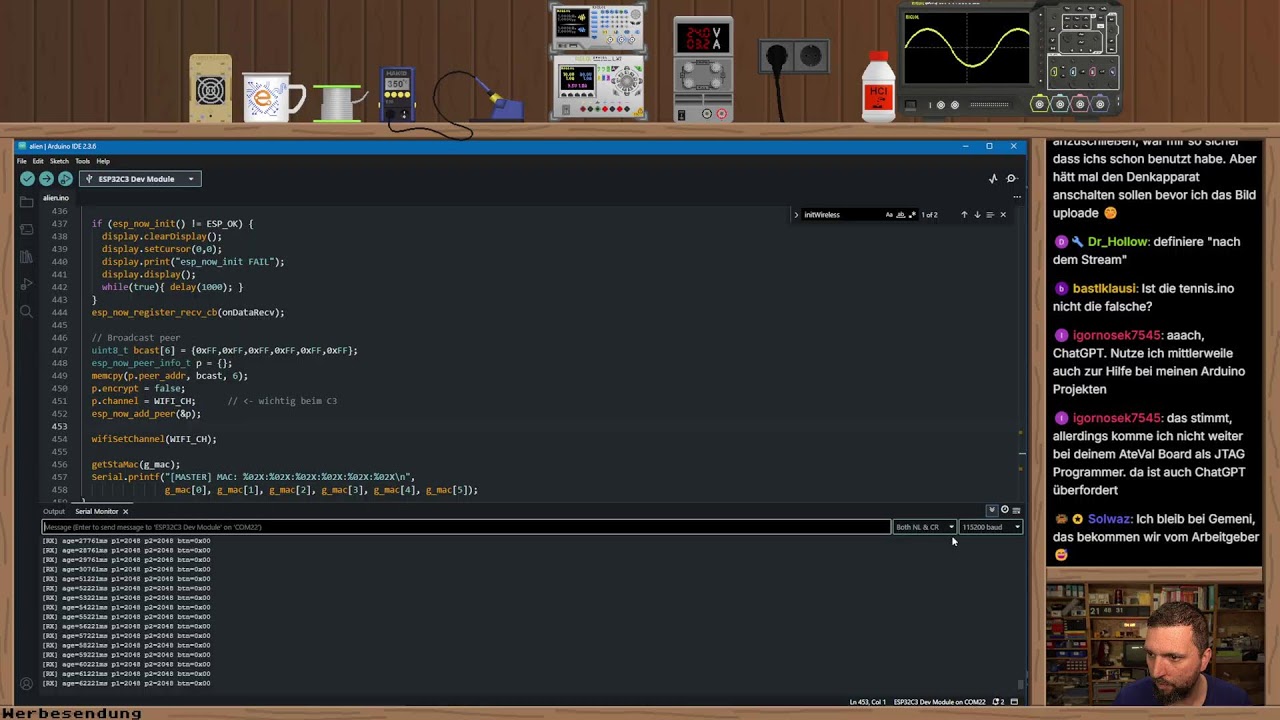Open the Boards Manager sidebar icon
The width and height of the screenshot is (1280, 720).
[26, 229]
